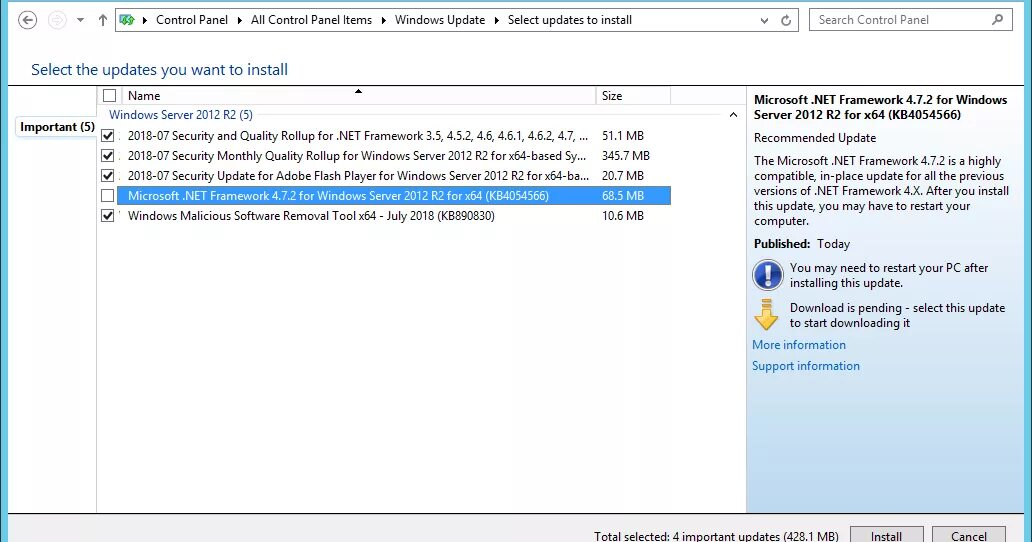Screen dimensions: 1032x542
Task: Sort by Size column header
Action: pos(632,95)
